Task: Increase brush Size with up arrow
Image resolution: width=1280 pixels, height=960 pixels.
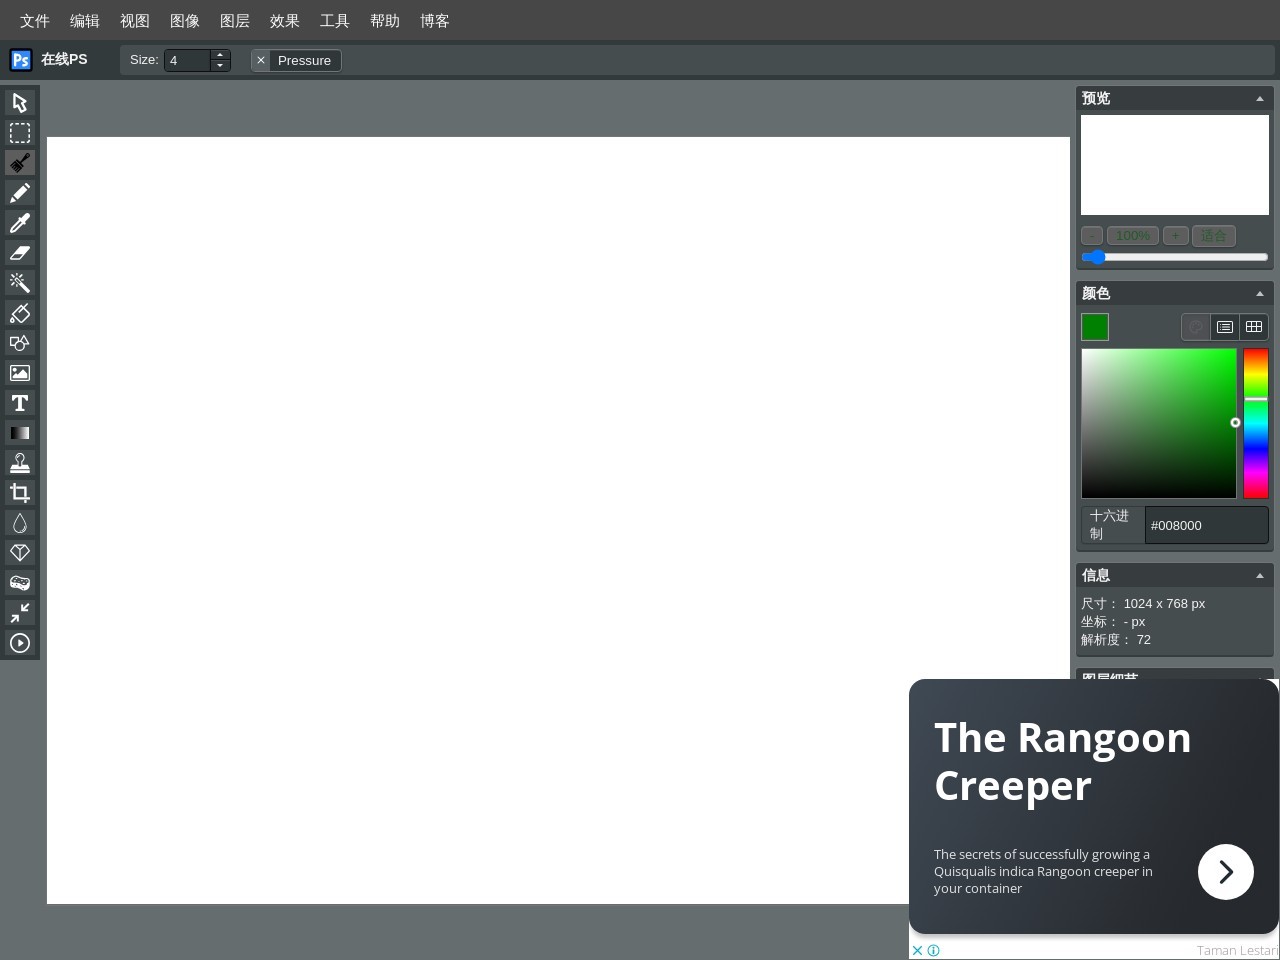Action: 220,55
